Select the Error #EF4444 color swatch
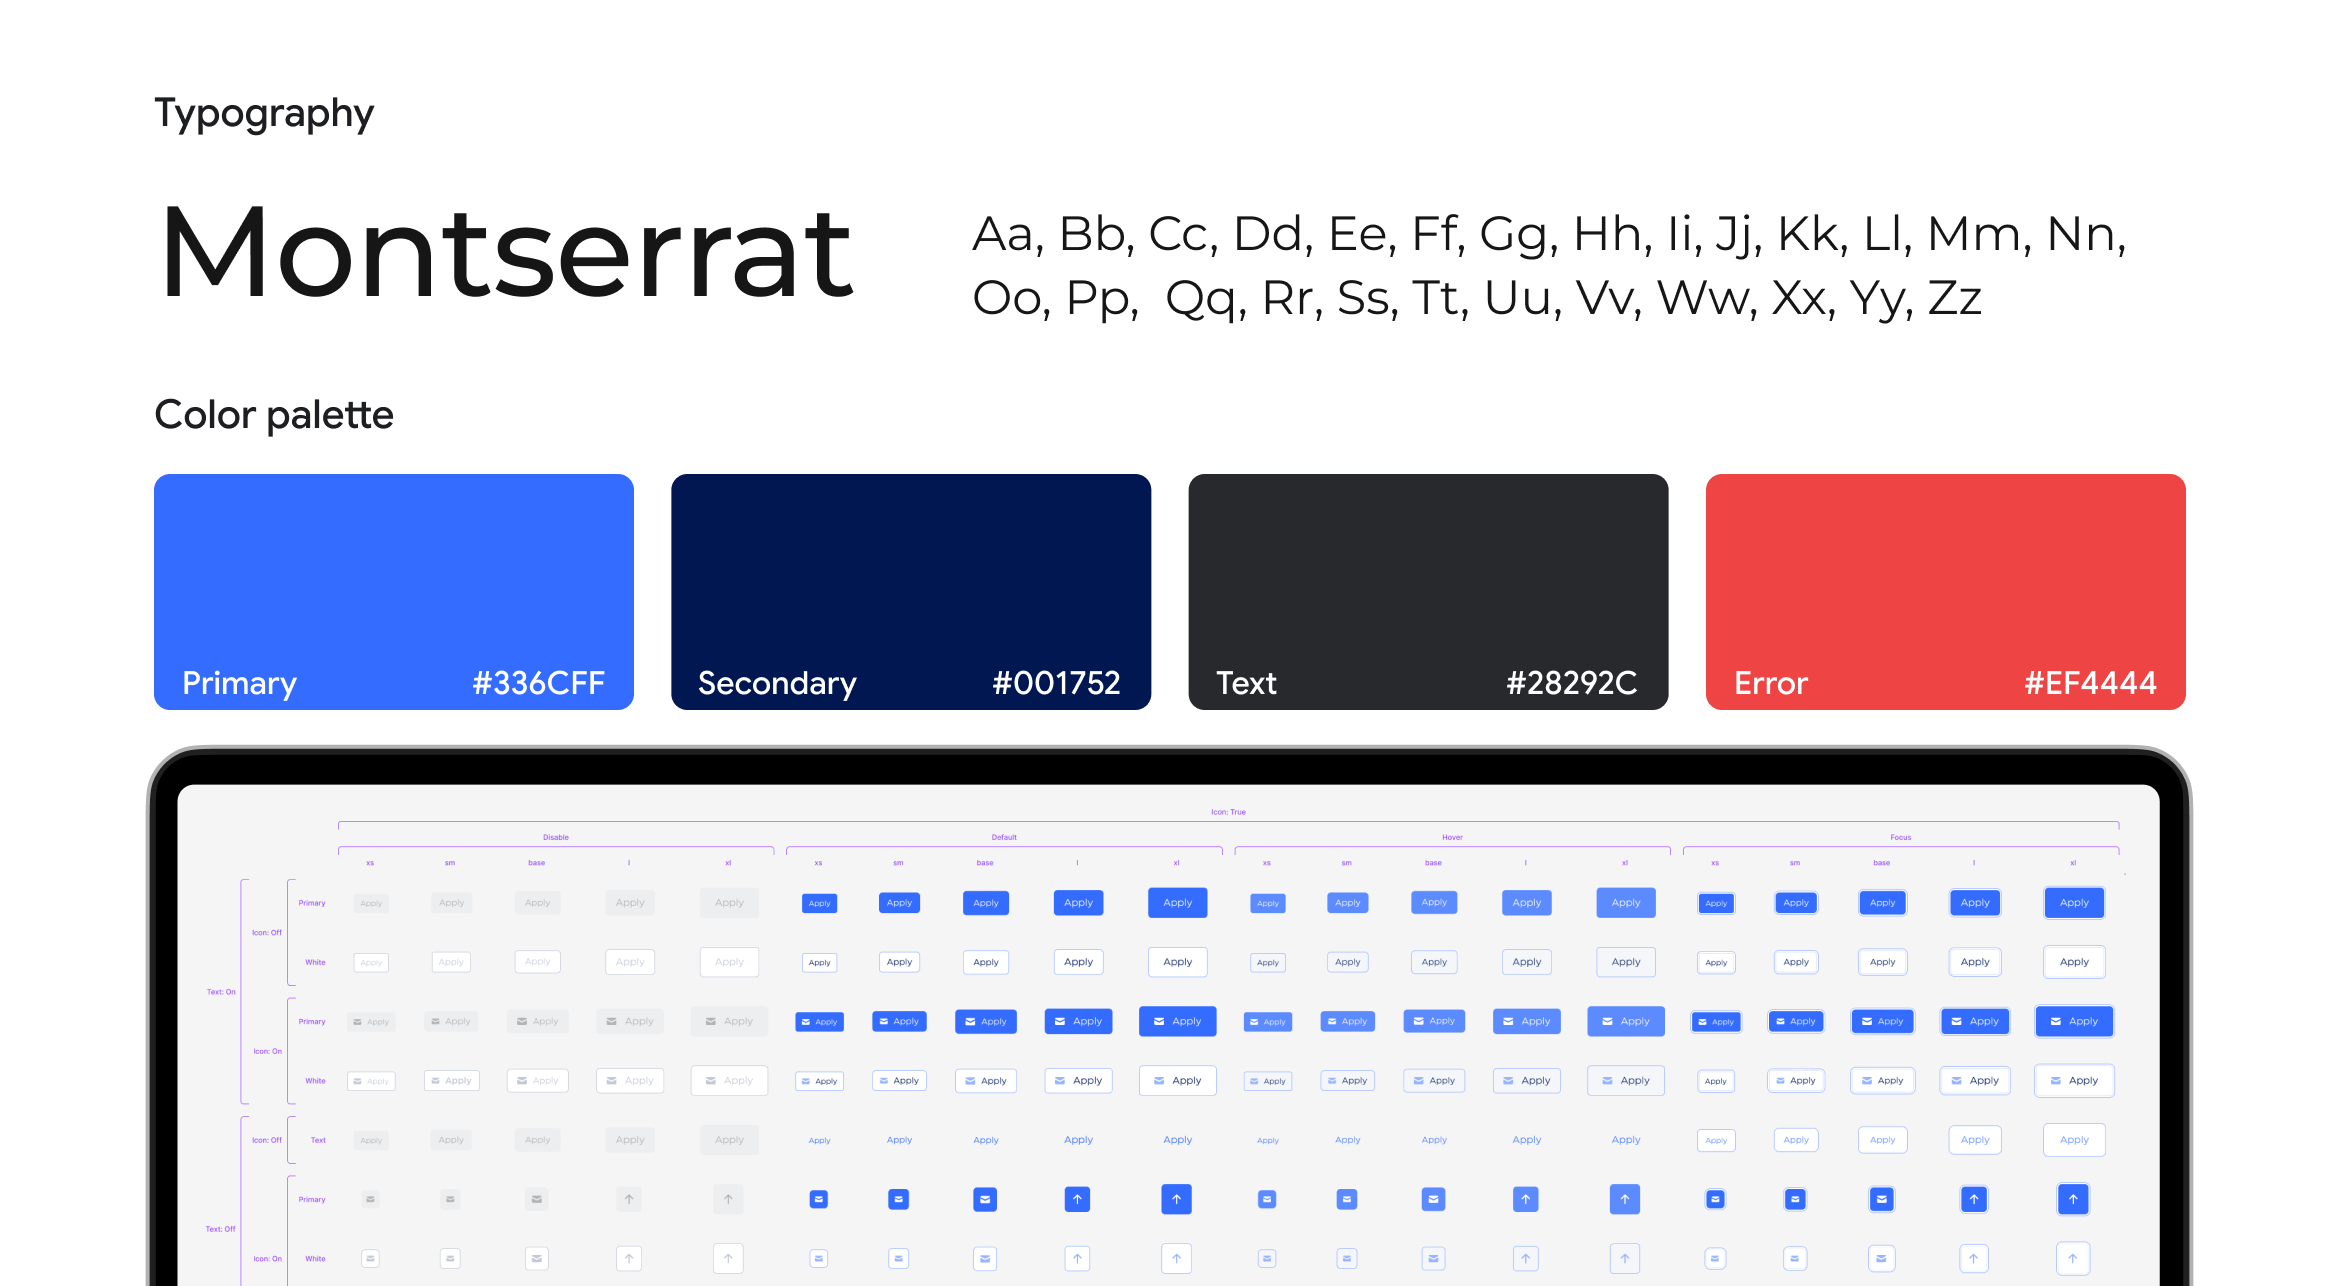Viewport: 2340px width, 1286px height. click(x=1945, y=592)
